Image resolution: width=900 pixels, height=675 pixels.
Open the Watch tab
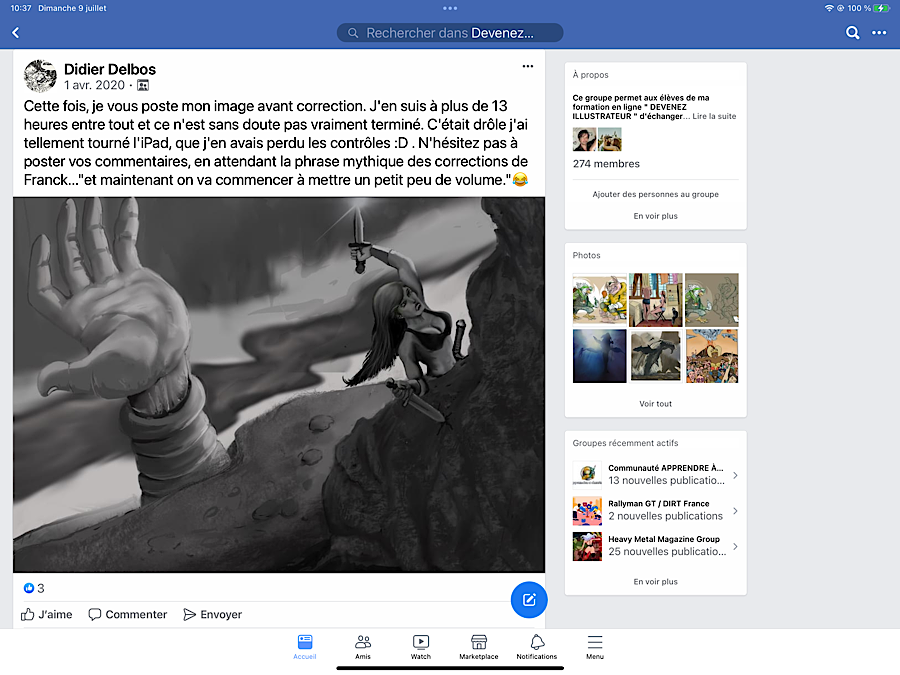tap(421, 647)
